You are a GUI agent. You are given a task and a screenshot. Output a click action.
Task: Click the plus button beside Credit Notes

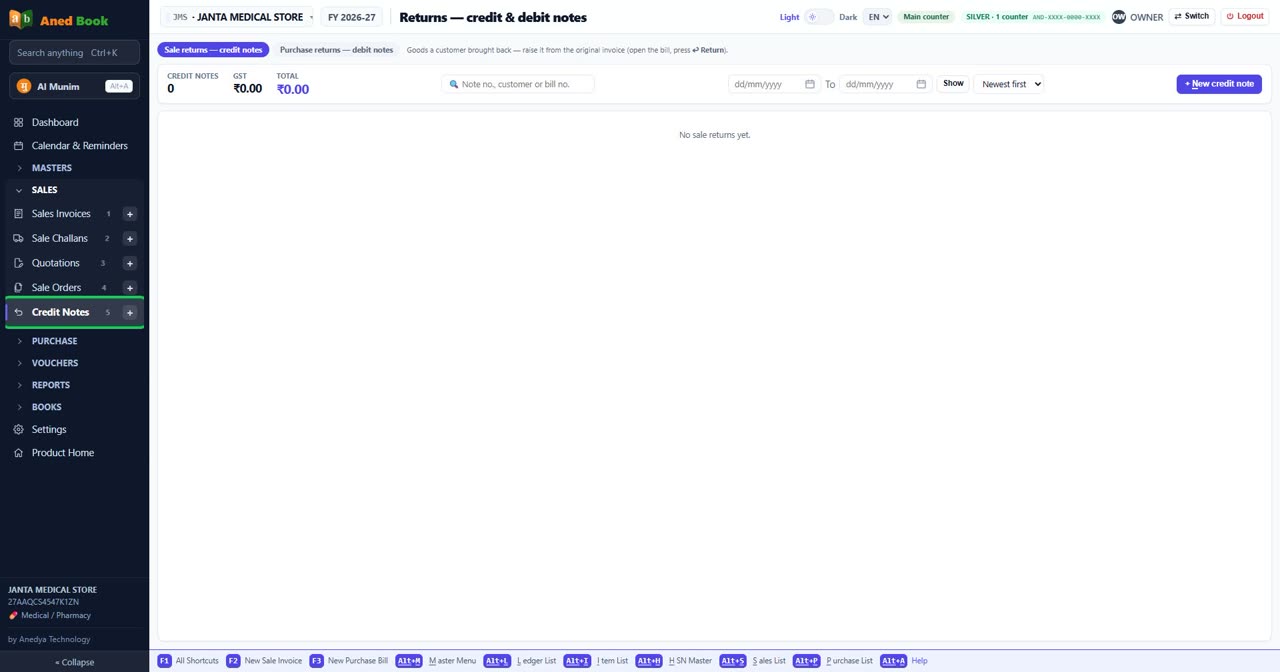(x=129, y=313)
